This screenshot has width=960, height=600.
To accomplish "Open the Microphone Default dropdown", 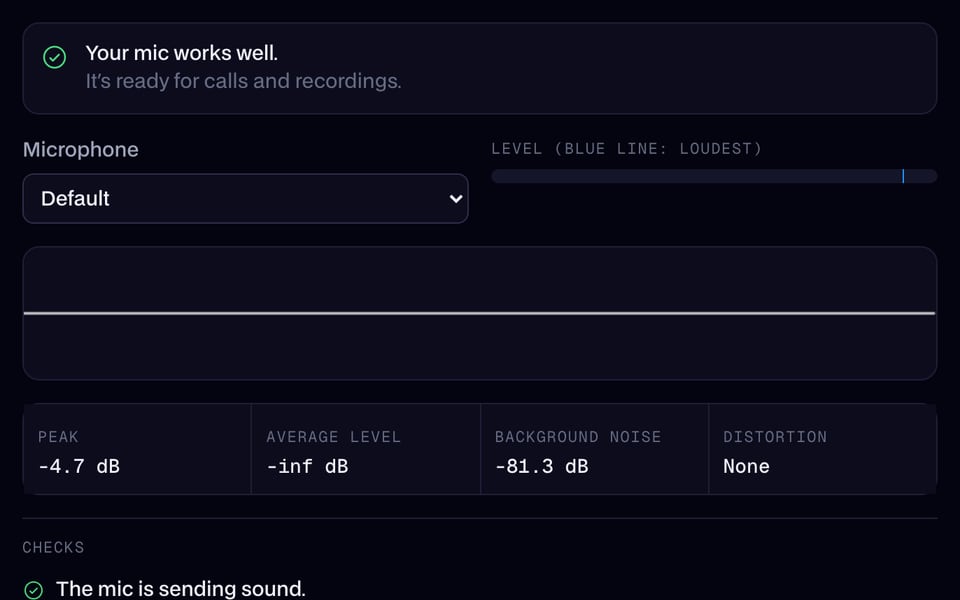I will tap(246, 198).
